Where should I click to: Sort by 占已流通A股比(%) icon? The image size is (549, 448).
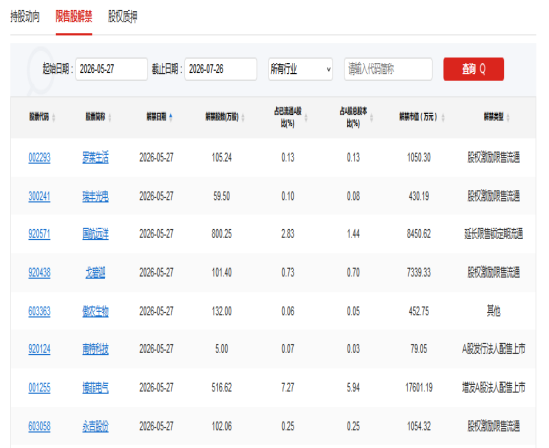click(x=306, y=118)
